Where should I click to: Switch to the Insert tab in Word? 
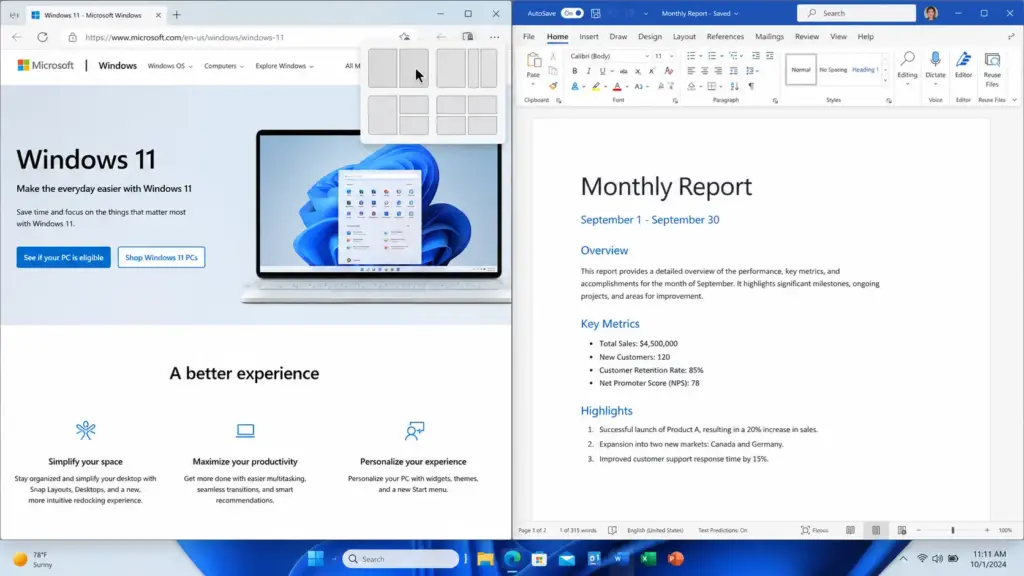(x=588, y=37)
